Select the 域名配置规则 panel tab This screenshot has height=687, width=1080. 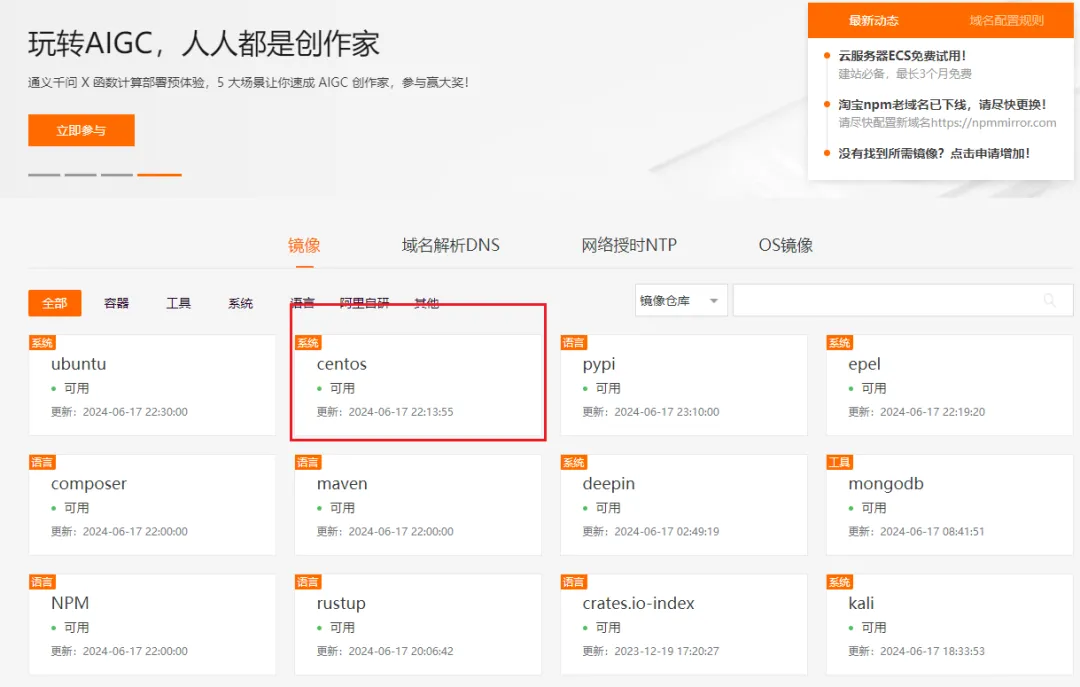pyautogui.click(x=1006, y=21)
